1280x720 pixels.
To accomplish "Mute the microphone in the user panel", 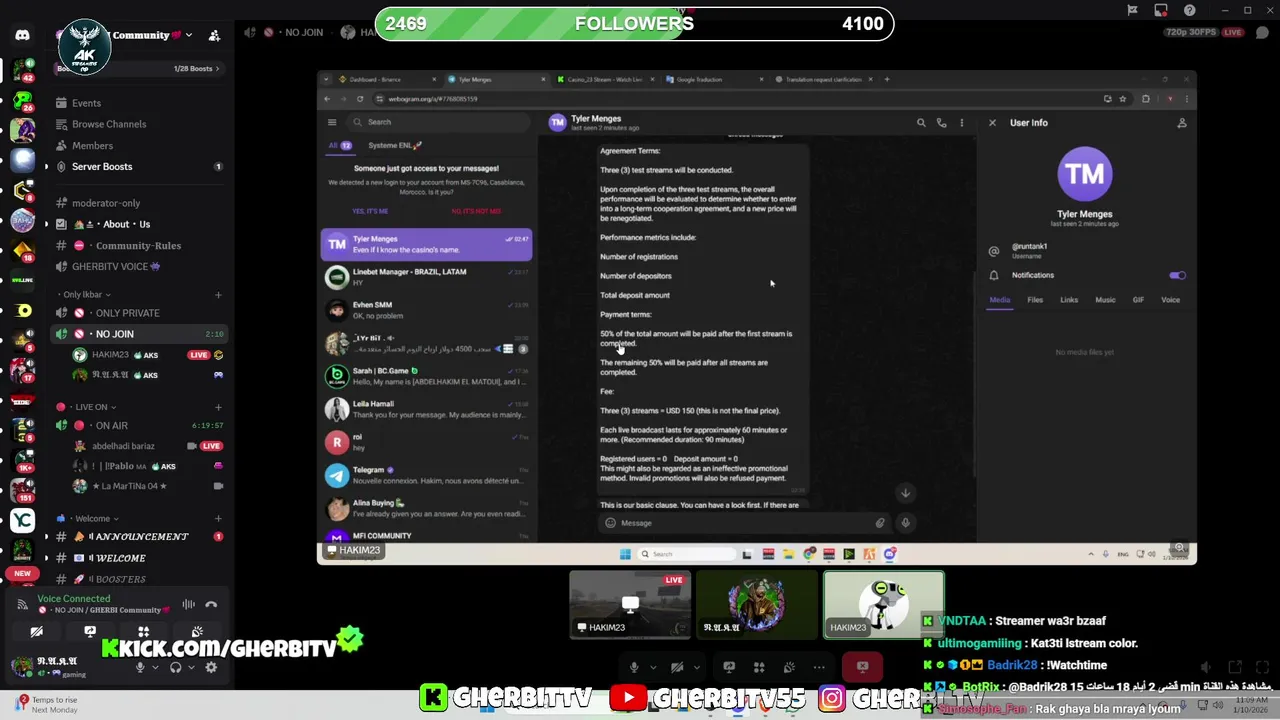I will (x=140, y=668).
